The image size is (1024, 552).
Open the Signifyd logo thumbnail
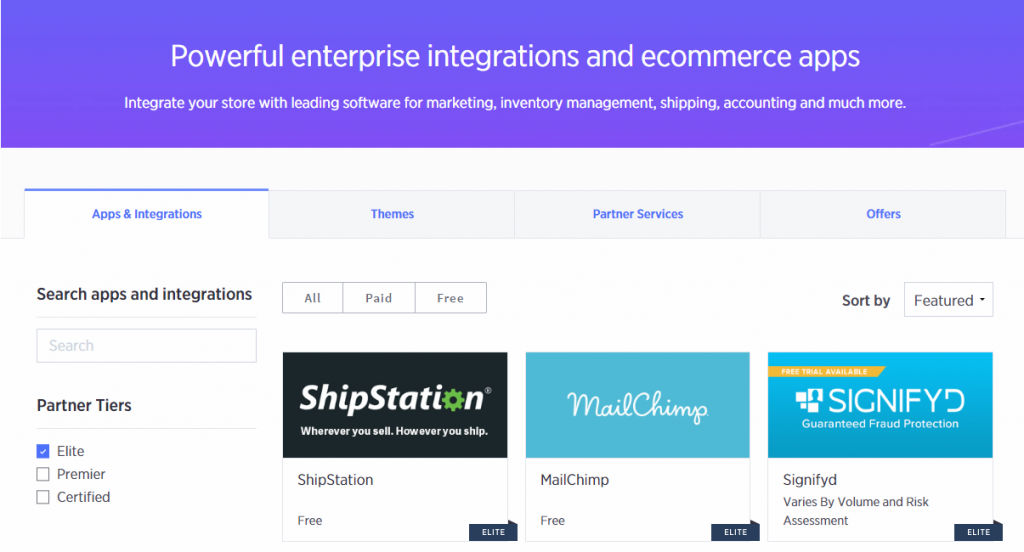pos(880,405)
